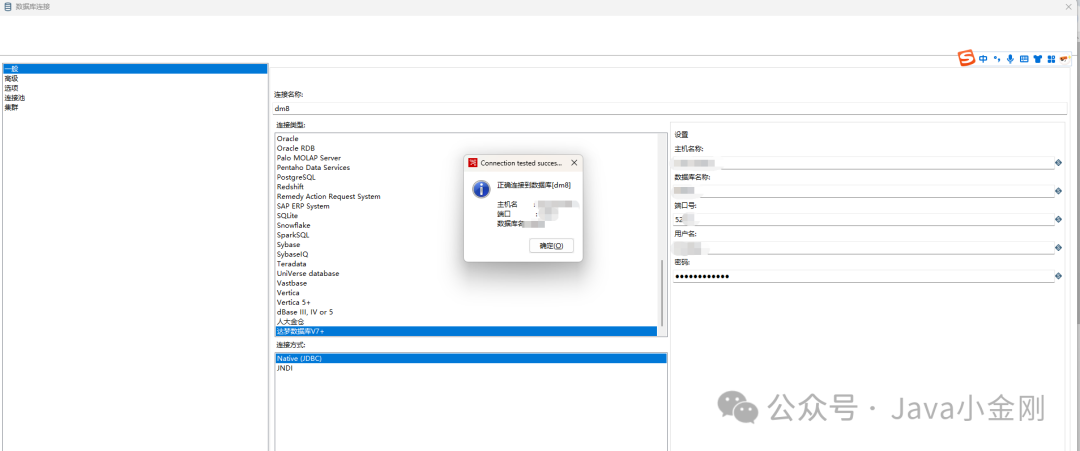Toggle Chinese/English input mode icon
This screenshot has height=451, width=1080.
(x=984, y=59)
